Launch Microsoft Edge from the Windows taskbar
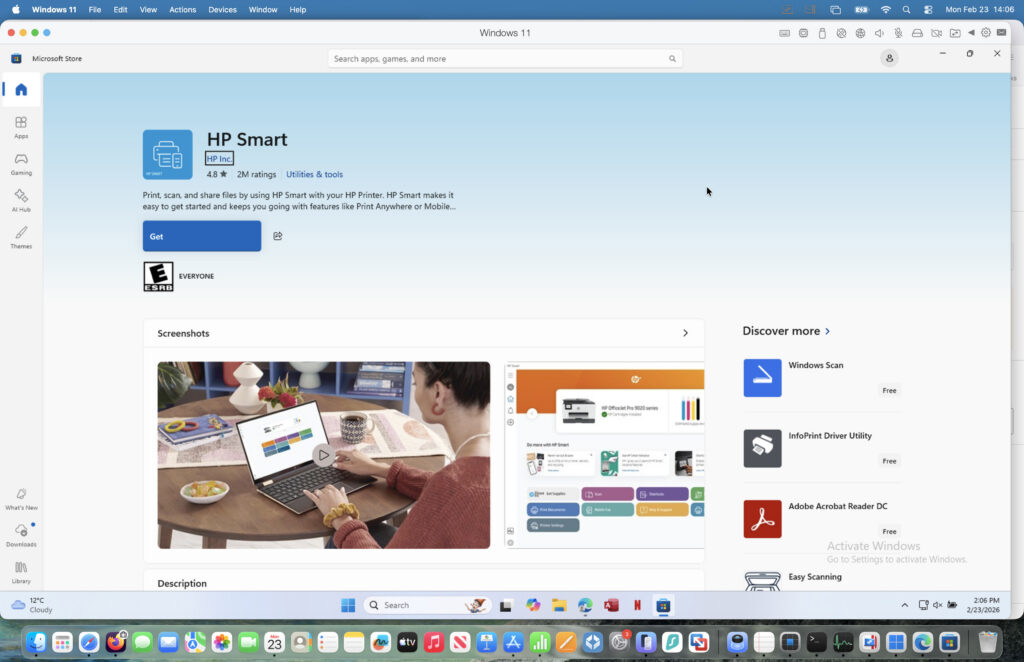 click(x=585, y=605)
